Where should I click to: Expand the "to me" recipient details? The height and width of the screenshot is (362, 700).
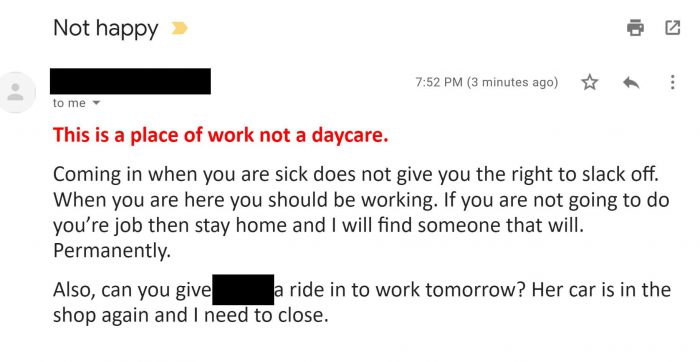96,103
